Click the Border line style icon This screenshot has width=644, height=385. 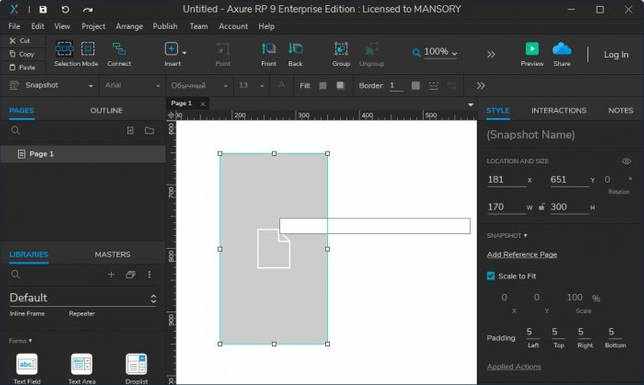[433, 85]
